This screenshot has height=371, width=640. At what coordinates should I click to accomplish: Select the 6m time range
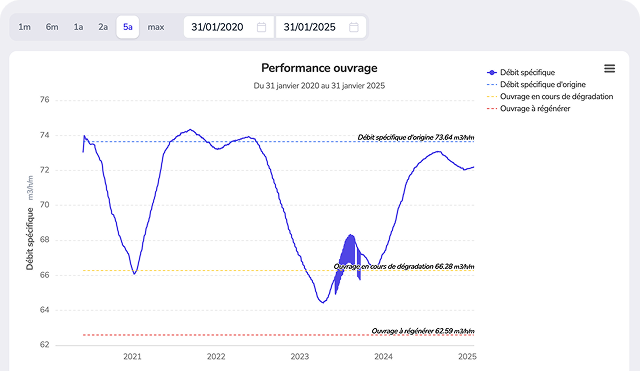(x=52, y=27)
